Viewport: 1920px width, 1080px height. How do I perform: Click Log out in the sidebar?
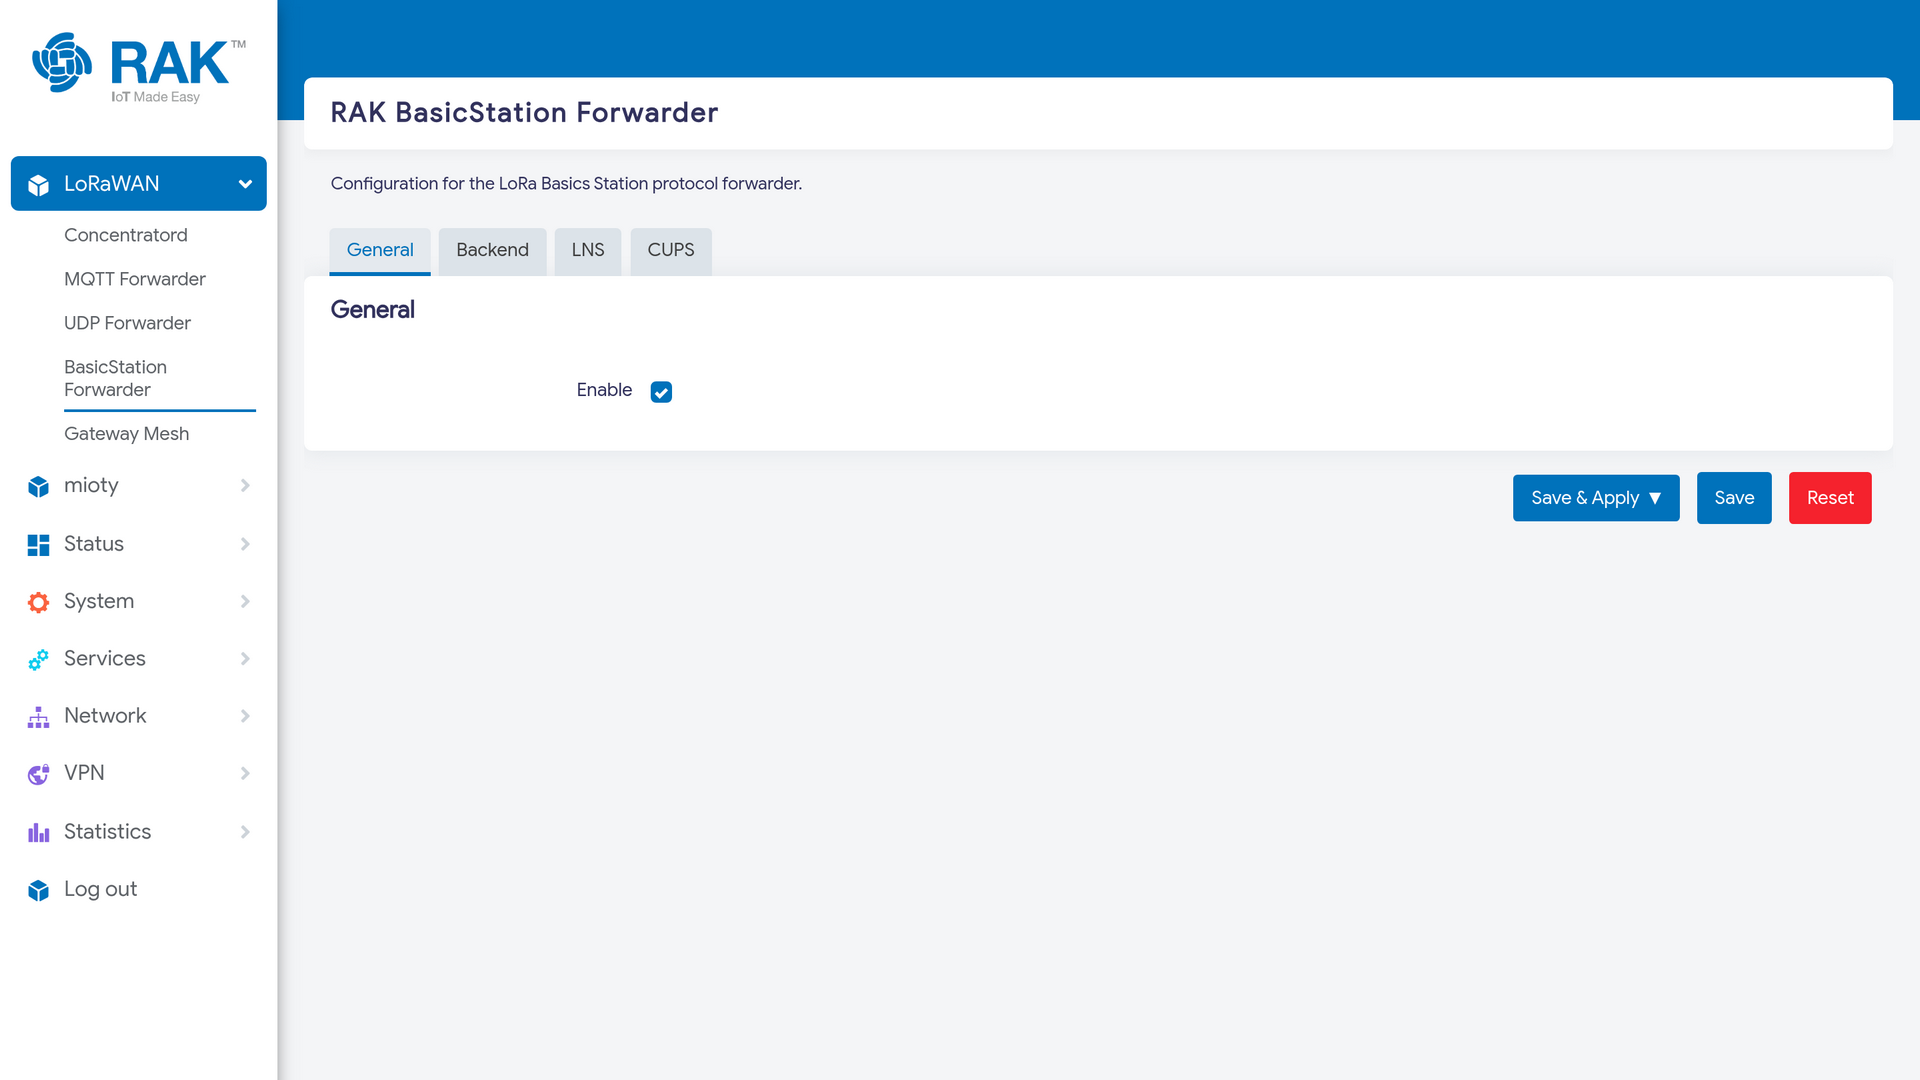click(x=100, y=889)
